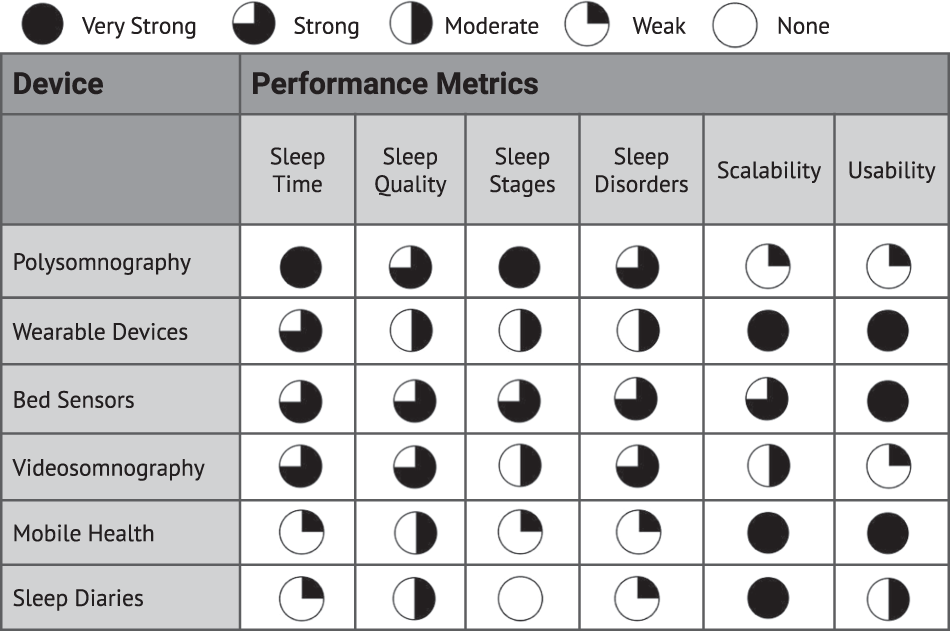
Task: Click Polysomnography Sleep Time rating circle
Action: pos(300,268)
